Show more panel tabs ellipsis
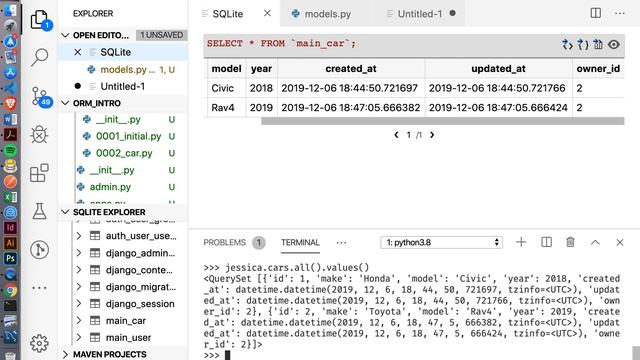This screenshot has width=640, height=360. click(x=341, y=243)
